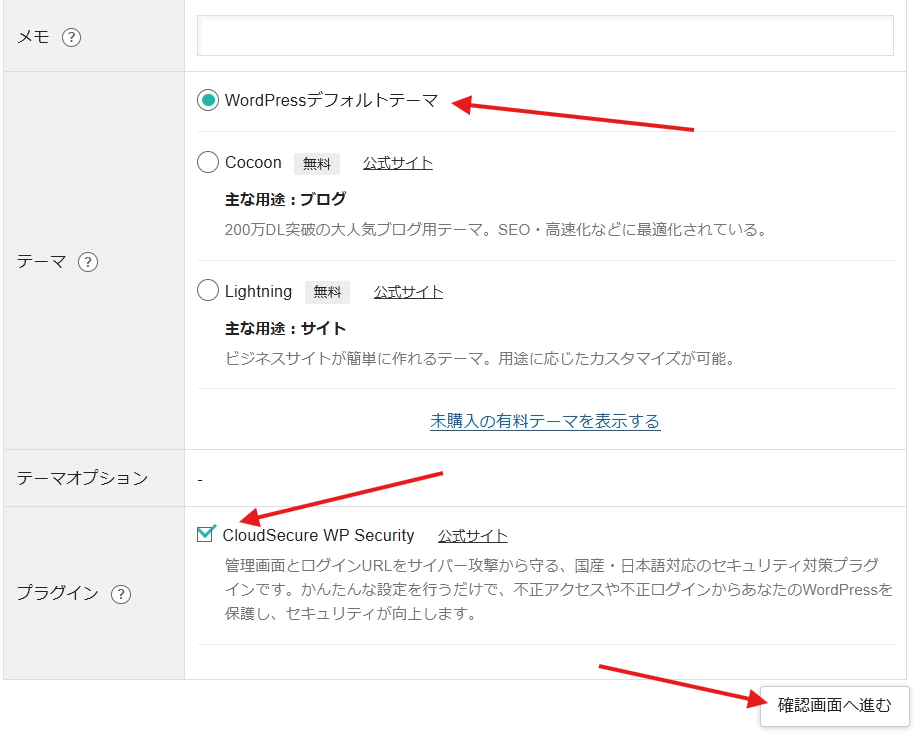The width and height of the screenshot is (918, 737).
Task: Uncheck the CloudSecure WP Security checkbox
Action: coord(206,535)
